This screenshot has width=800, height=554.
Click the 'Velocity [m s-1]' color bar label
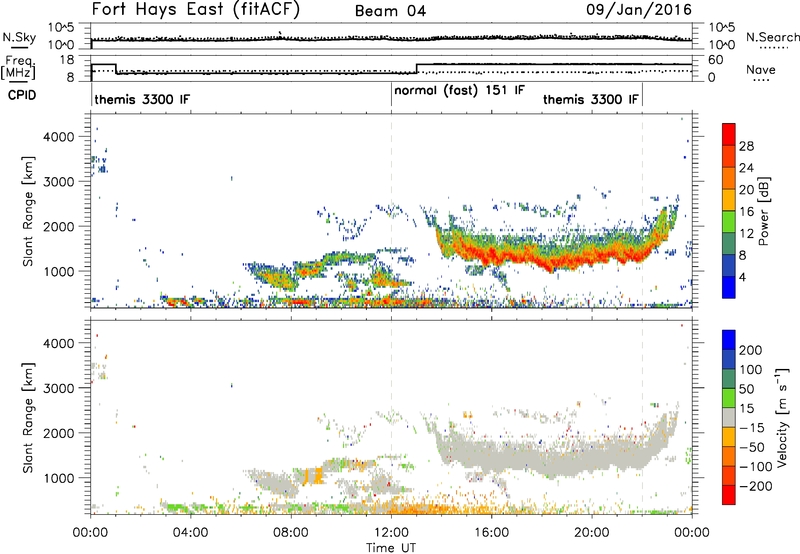click(781, 417)
